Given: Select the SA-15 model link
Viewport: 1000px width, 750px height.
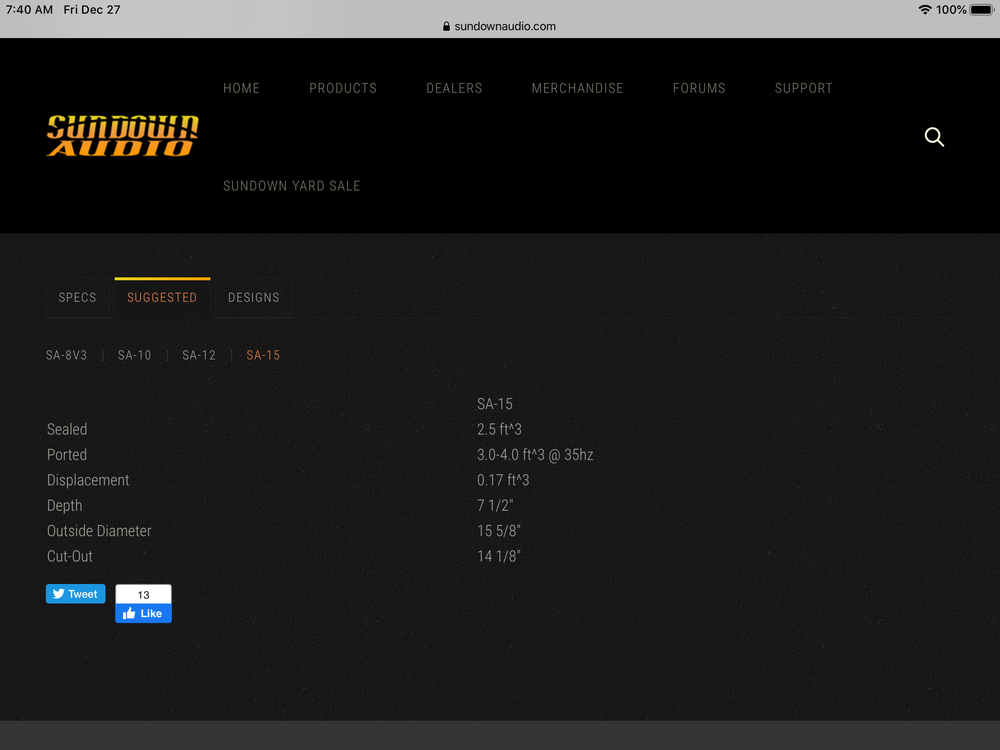Looking at the screenshot, I should 263,355.
